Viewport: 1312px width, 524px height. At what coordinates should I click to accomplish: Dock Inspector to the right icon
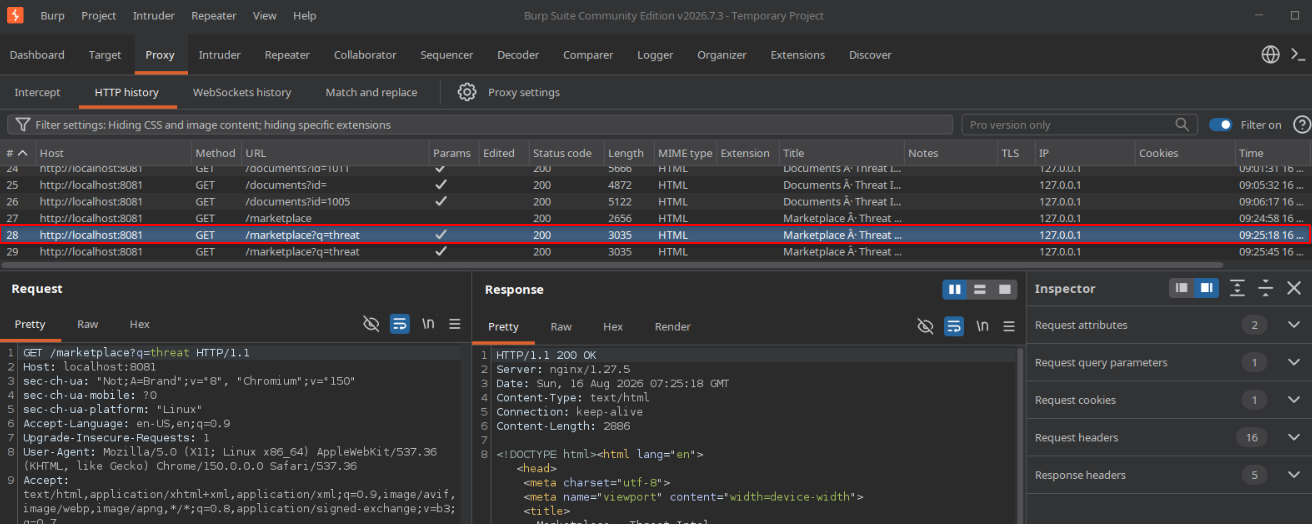[1206, 288]
